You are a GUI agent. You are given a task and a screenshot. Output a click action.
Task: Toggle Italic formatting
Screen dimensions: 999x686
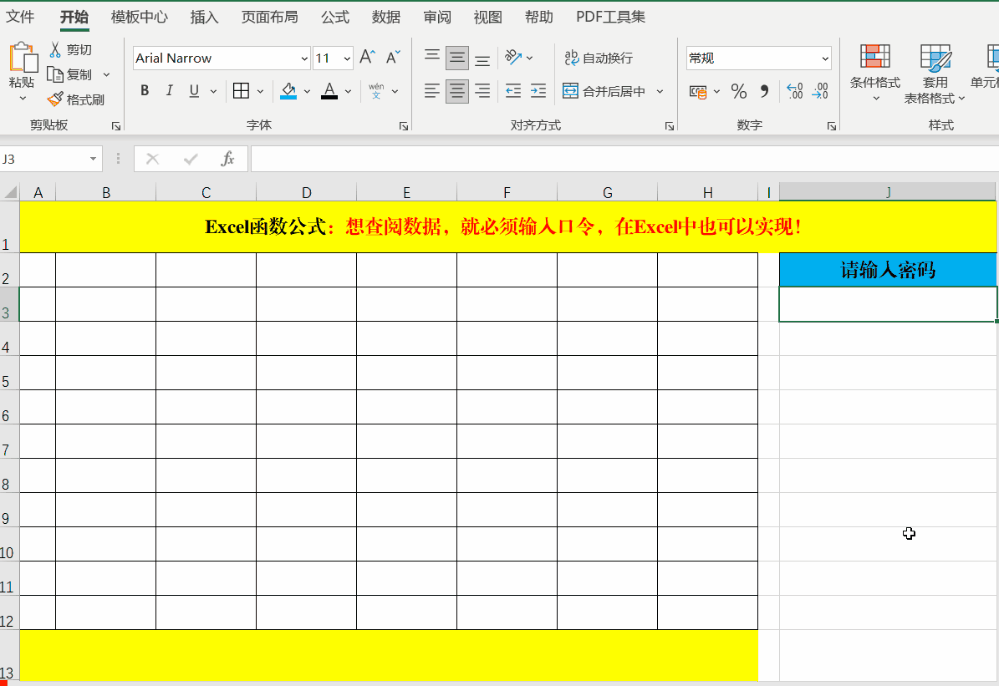169,91
